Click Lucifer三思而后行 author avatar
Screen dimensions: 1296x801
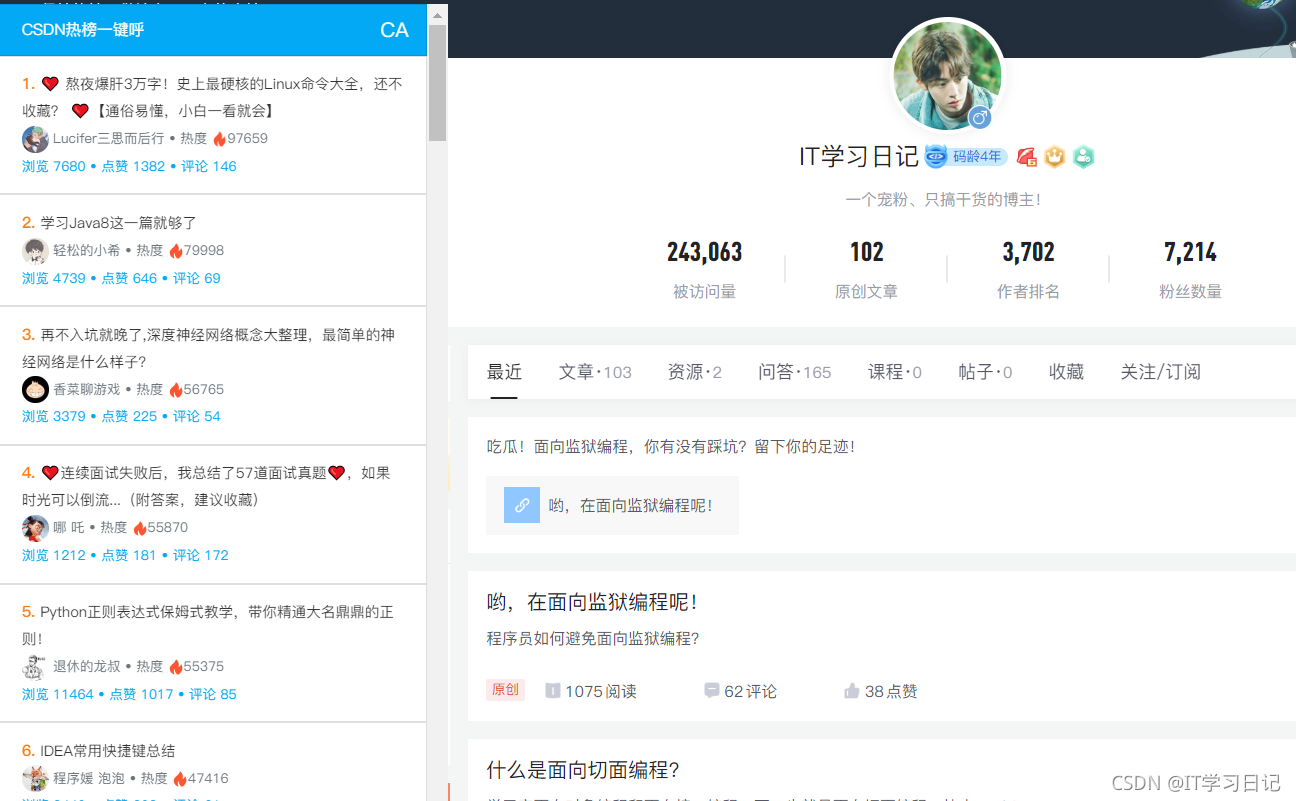click(x=35, y=139)
